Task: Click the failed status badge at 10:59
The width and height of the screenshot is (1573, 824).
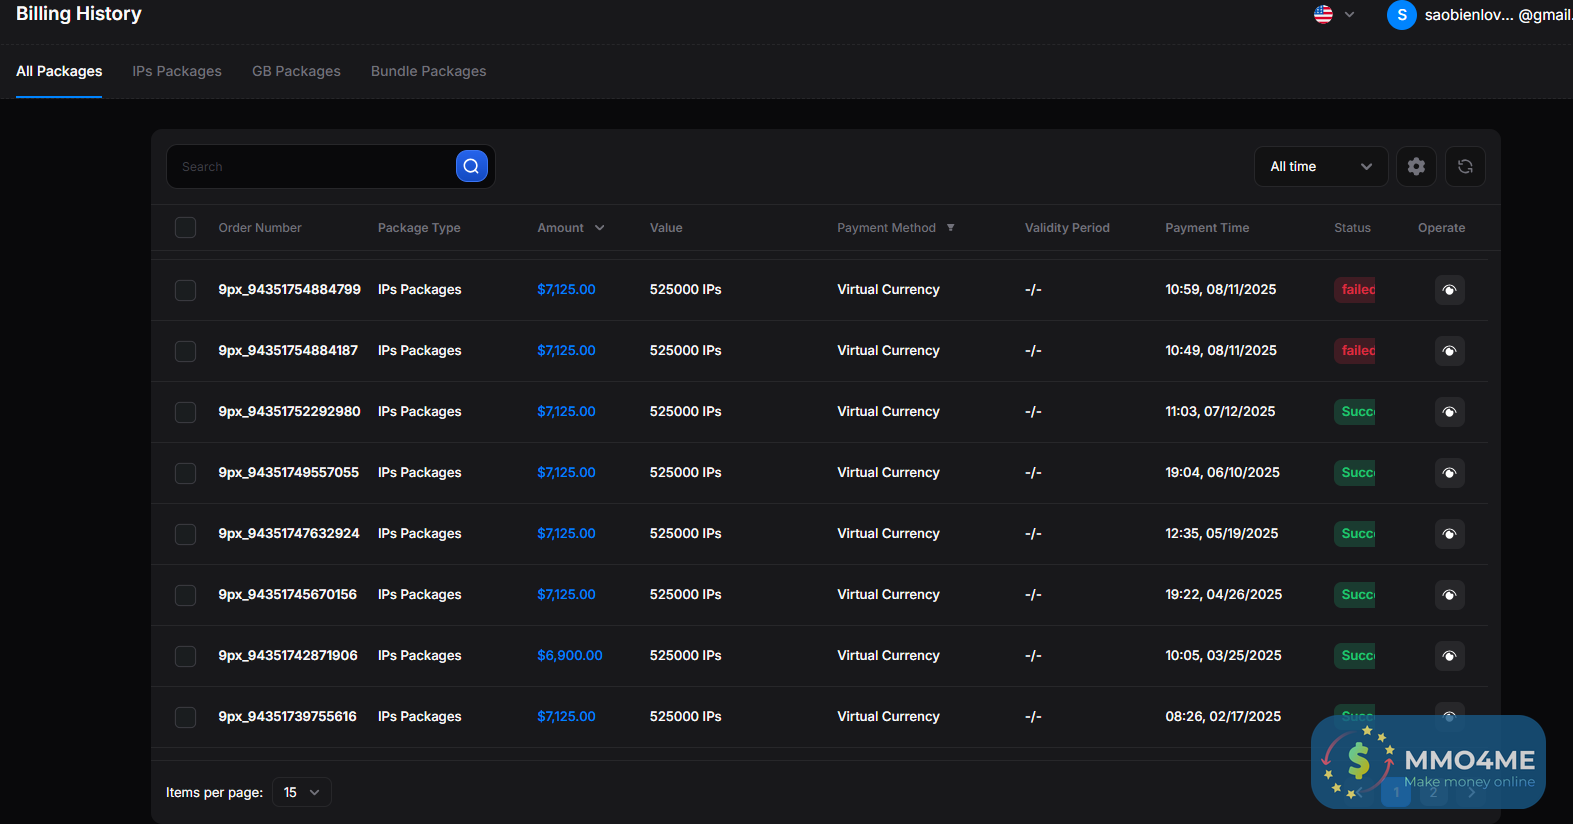Action: pyautogui.click(x=1357, y=290)
